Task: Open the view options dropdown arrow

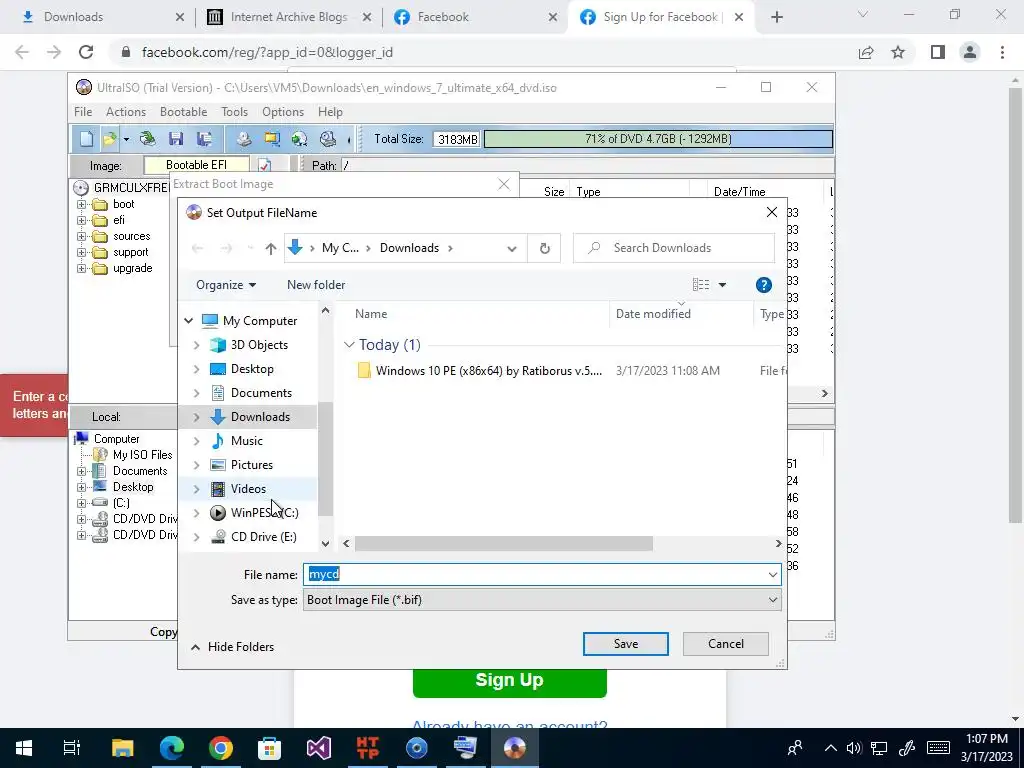Action: [x=722, y=285]
